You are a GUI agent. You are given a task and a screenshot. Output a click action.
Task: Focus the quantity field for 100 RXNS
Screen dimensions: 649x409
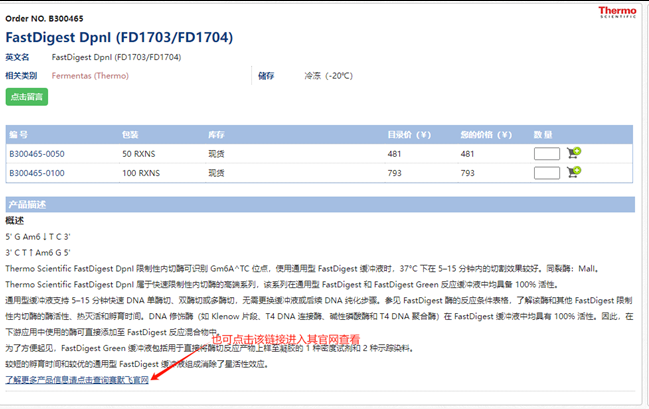point(547,173)
